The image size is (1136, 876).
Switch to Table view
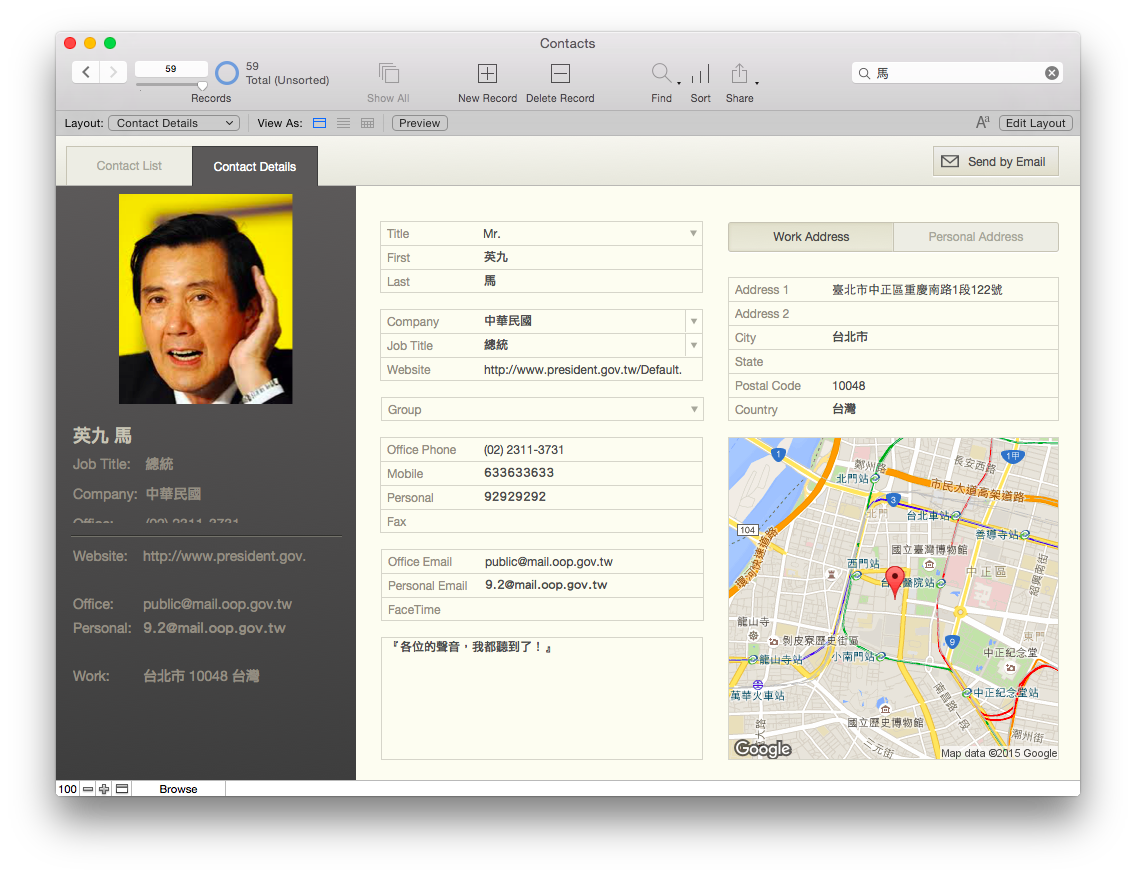pos(367,123)
